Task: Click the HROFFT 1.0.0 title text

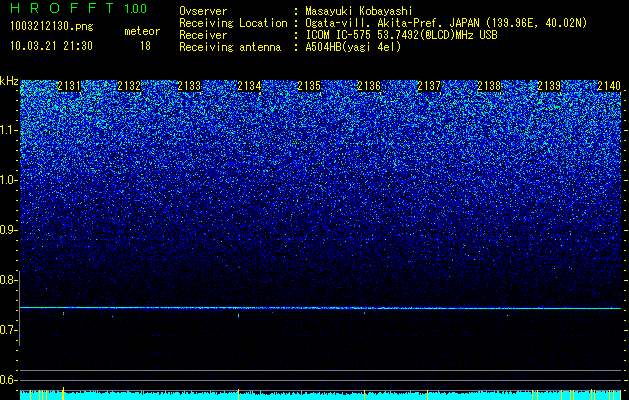Action: pos(78,8)
